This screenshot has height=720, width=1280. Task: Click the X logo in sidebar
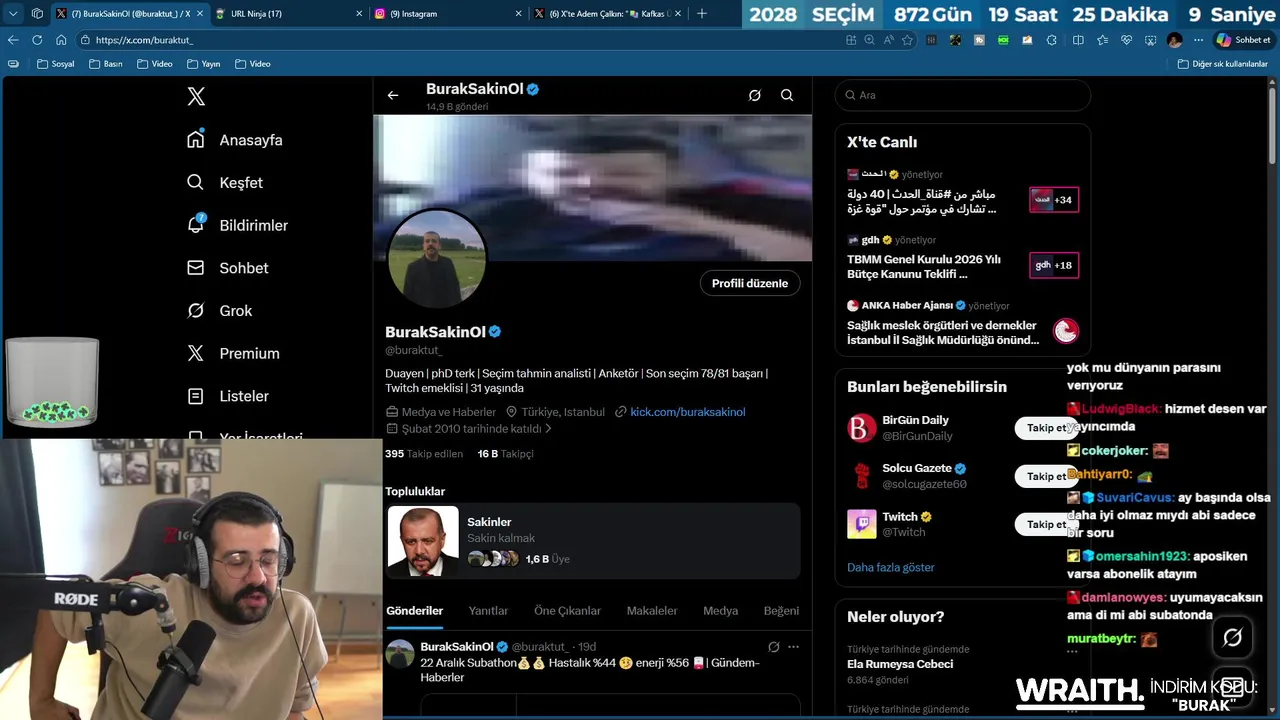click(x=196, y=96)
